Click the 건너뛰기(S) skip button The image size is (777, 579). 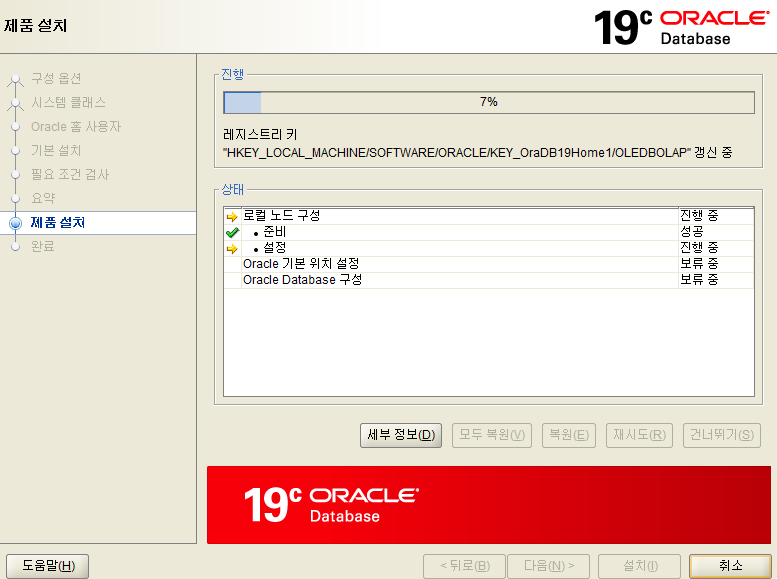coord(722,435)
